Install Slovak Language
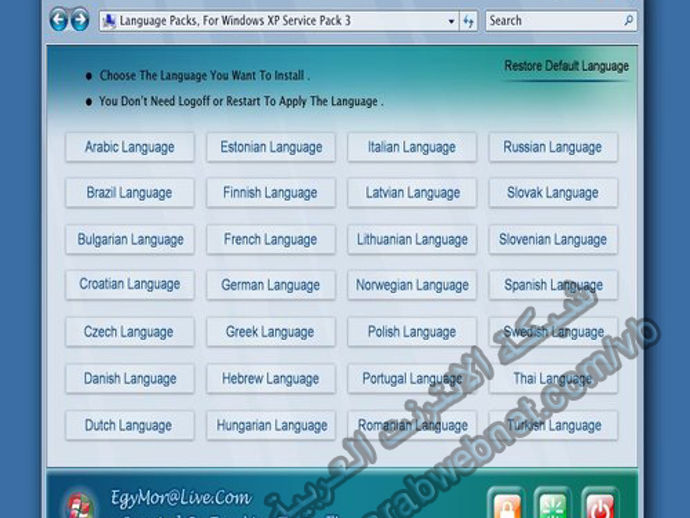Viewport: 690px width, 518px height. pyautogui.click(x=553, y=193)
